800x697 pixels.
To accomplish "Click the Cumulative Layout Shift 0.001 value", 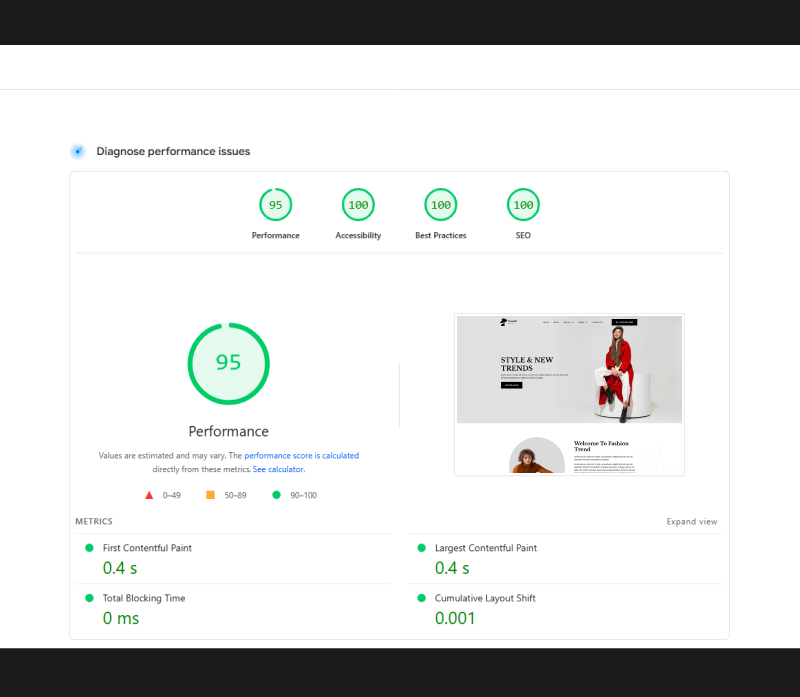I will [456, 618].
